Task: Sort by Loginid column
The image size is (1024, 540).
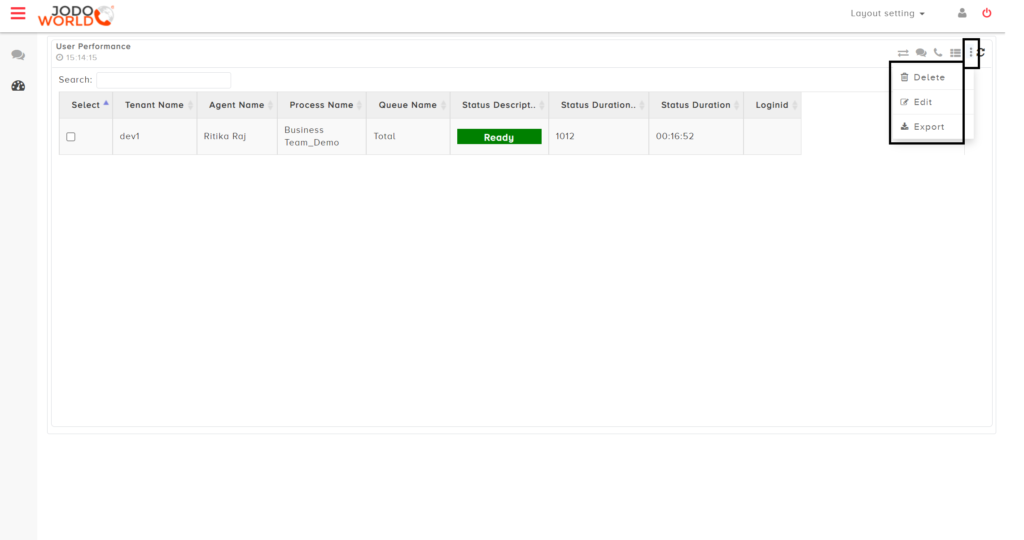Action: click(773, 105)
